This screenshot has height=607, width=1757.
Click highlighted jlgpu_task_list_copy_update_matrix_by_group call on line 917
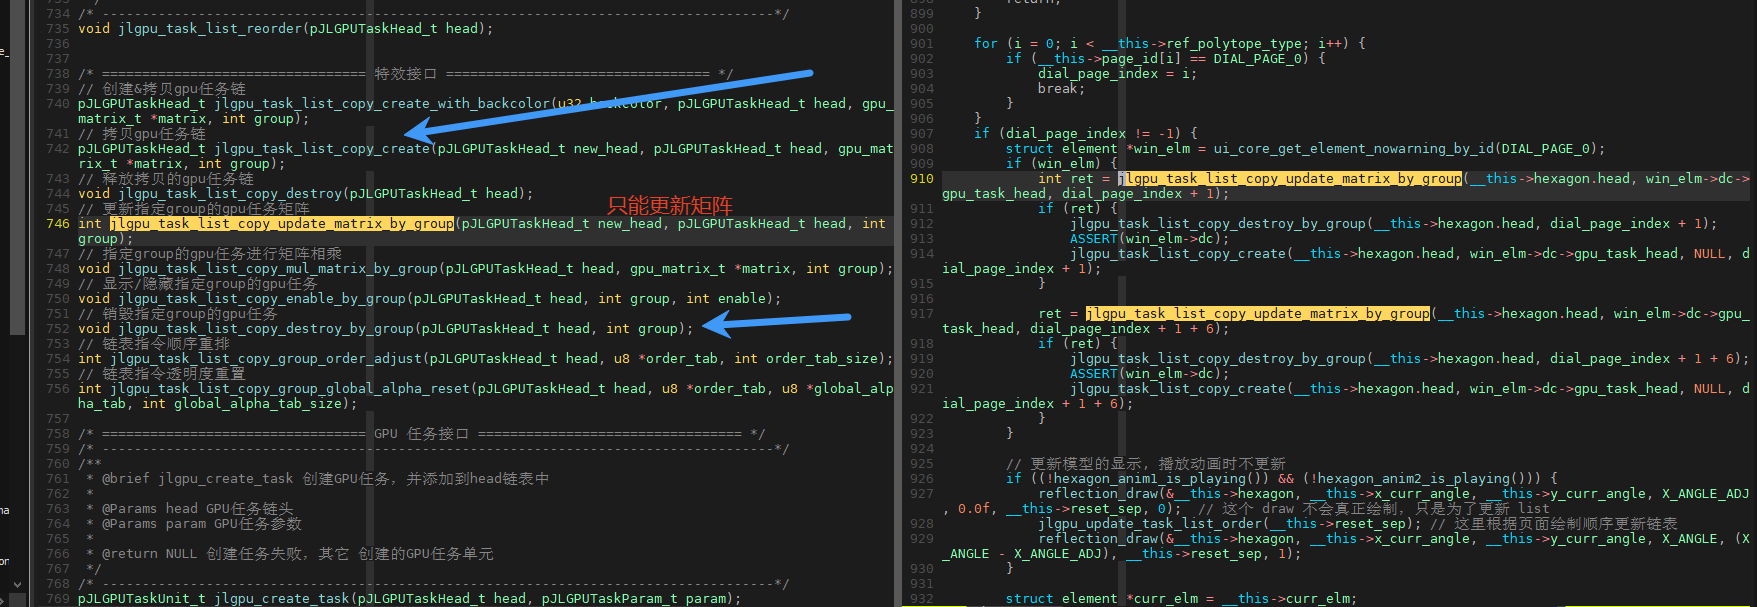1258,314
